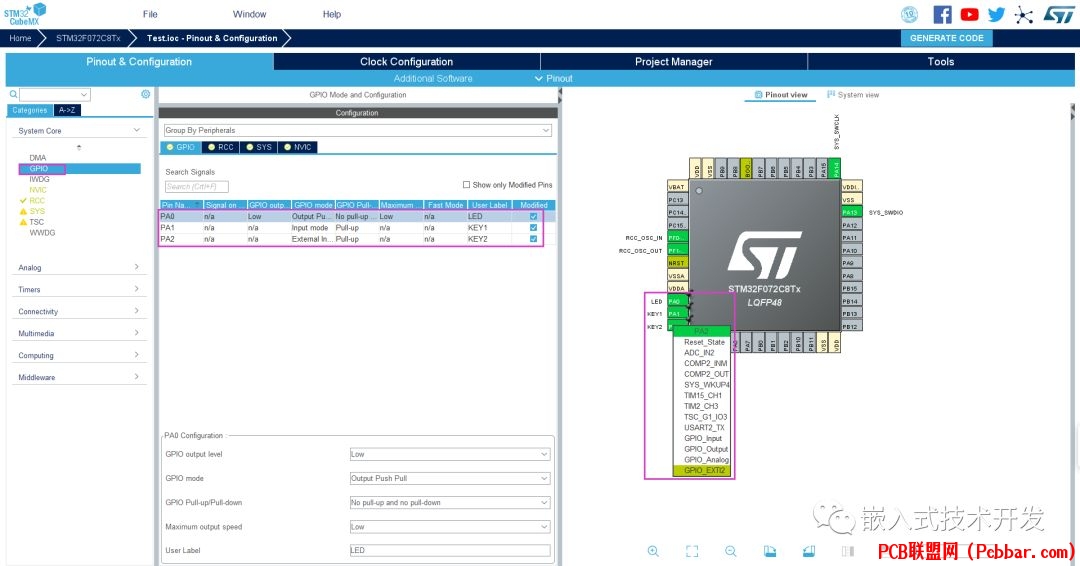
Task: Open the Help menu
Action: (x=332, y=14)
